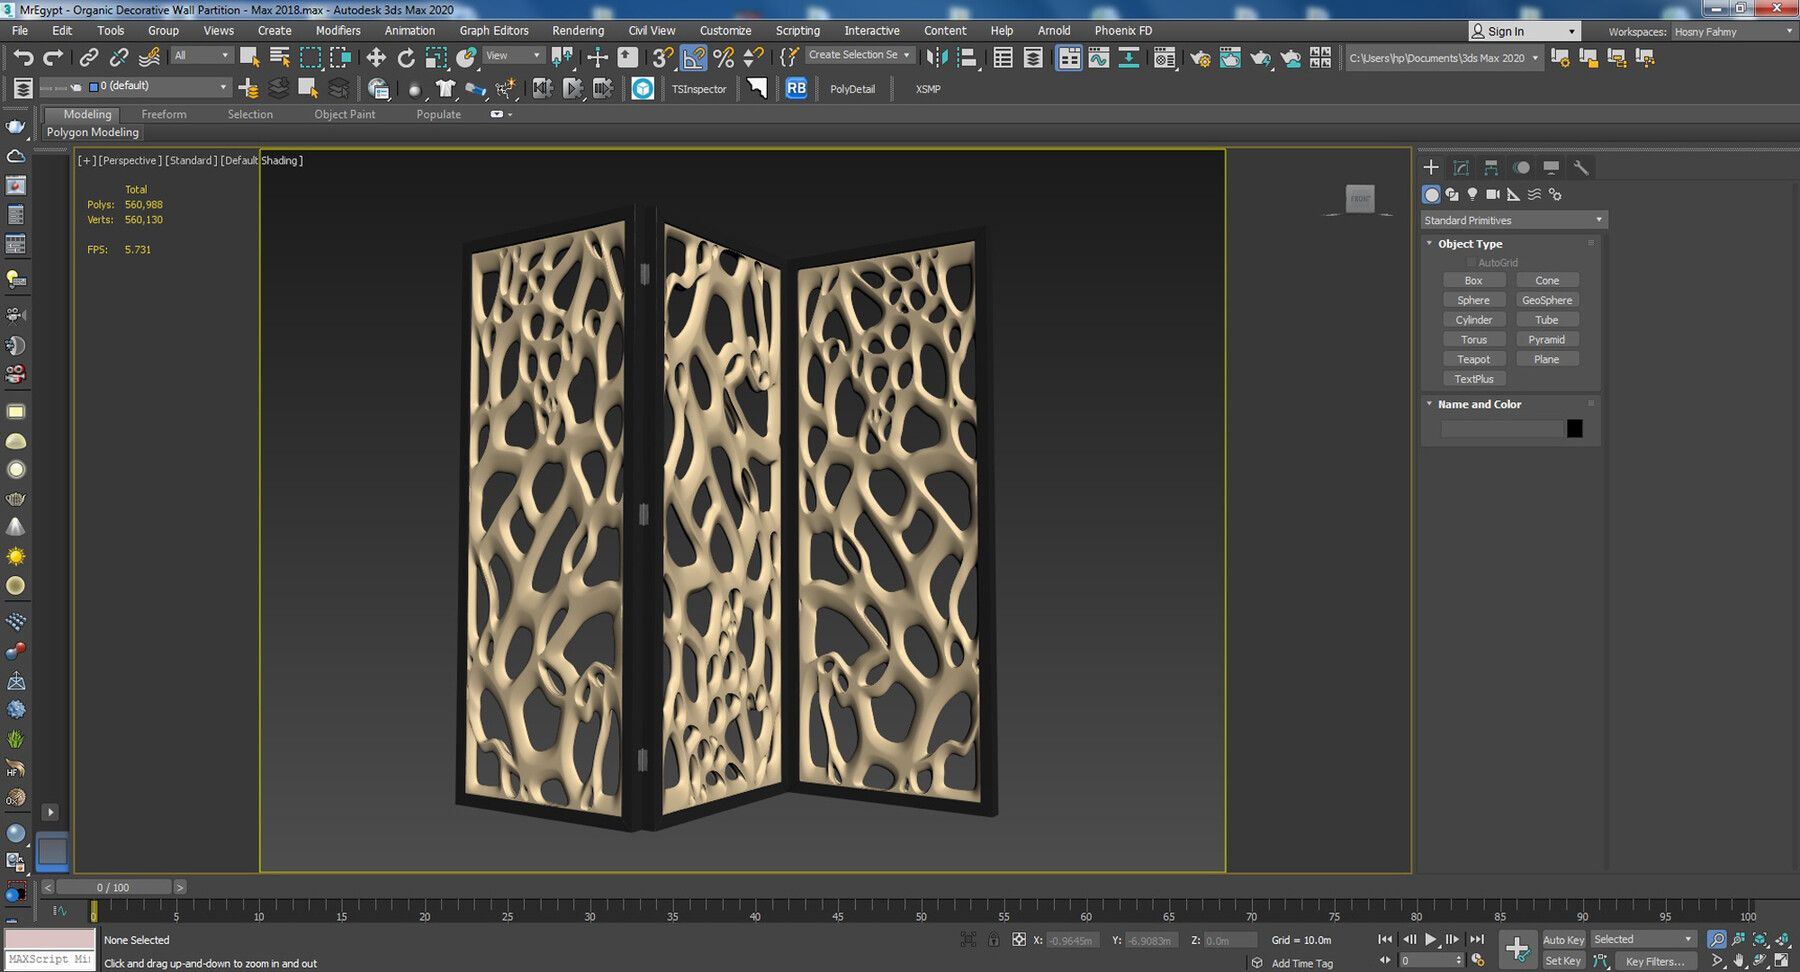Toggle Auto Key animation mode
Image resolution: width=1800 pixels, height=972 pixels.
click(1563, 939)
